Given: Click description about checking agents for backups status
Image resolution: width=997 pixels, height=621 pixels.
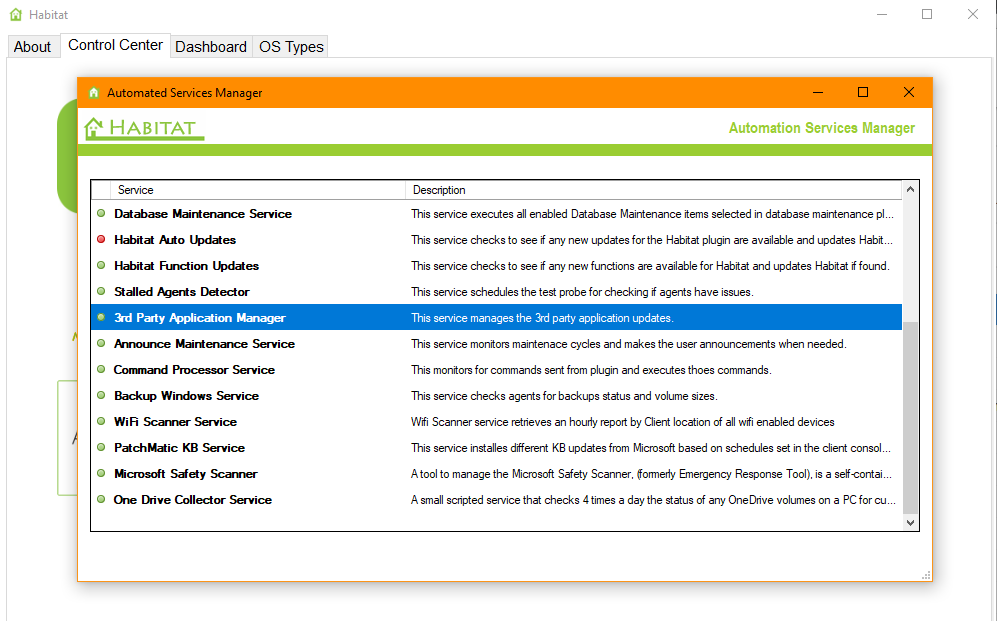Looking at the screenshot, I should (x=564, y=396).
